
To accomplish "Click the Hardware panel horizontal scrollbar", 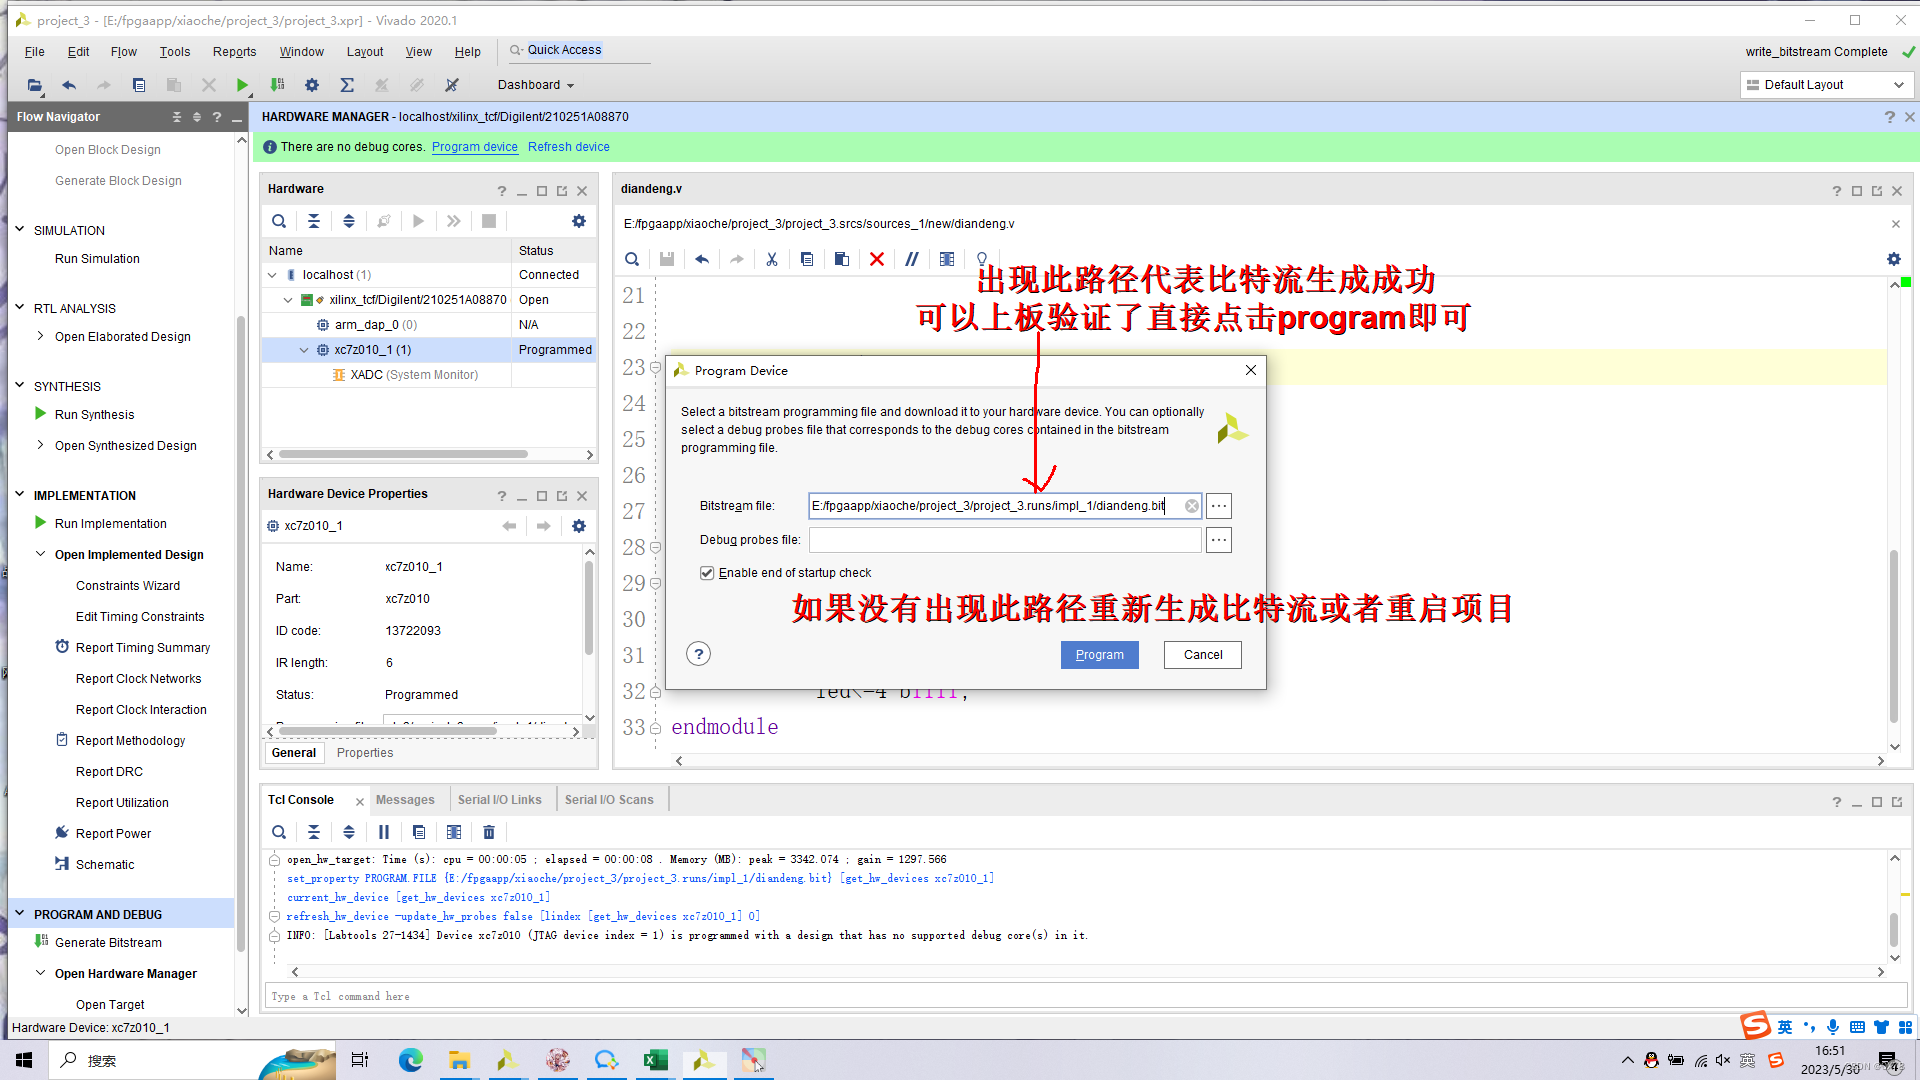I will pos(404,454).
